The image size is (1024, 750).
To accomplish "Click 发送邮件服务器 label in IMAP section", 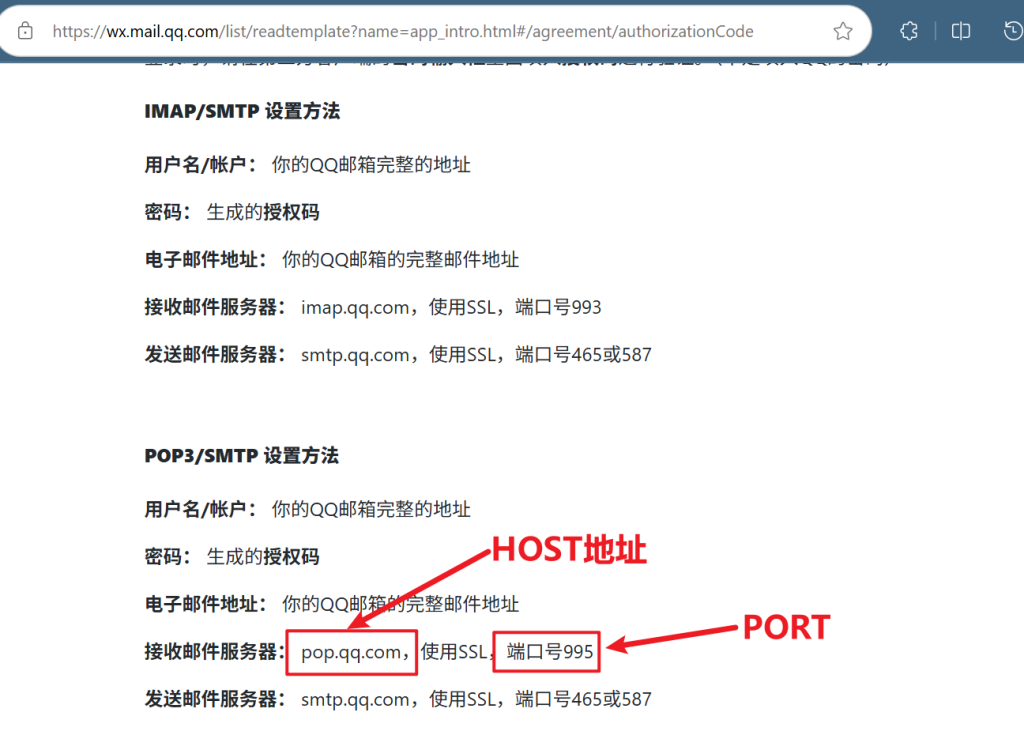I will click(211, 355).
